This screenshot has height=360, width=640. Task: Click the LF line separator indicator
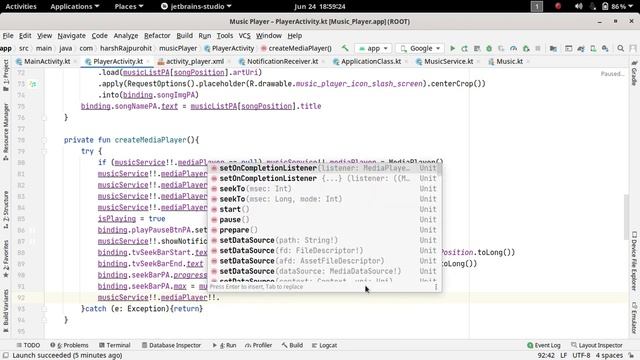click(x=563, y=356)
